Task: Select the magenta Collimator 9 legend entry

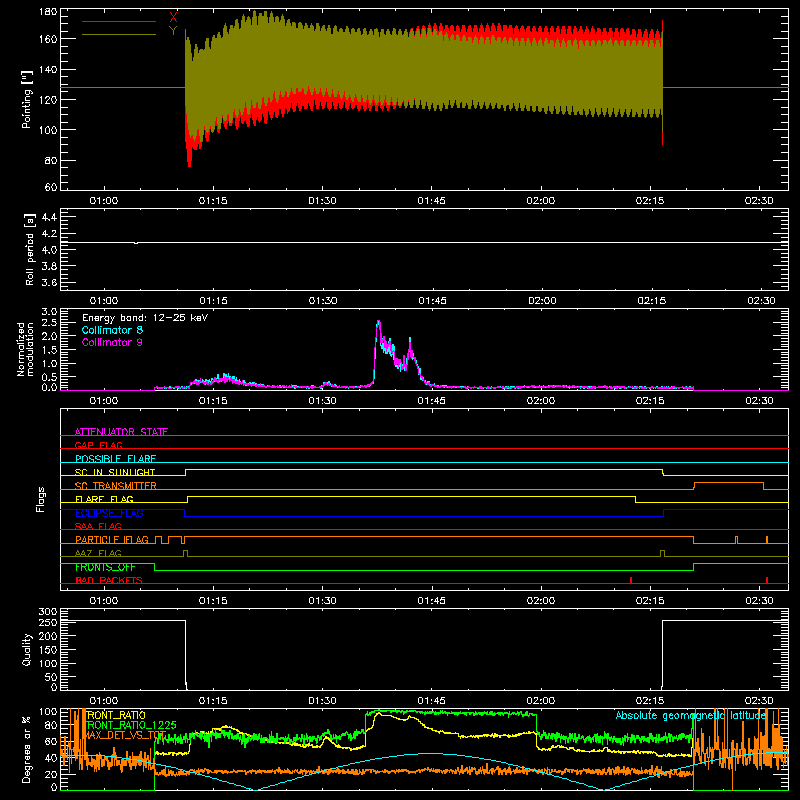Action: (112, 342)
